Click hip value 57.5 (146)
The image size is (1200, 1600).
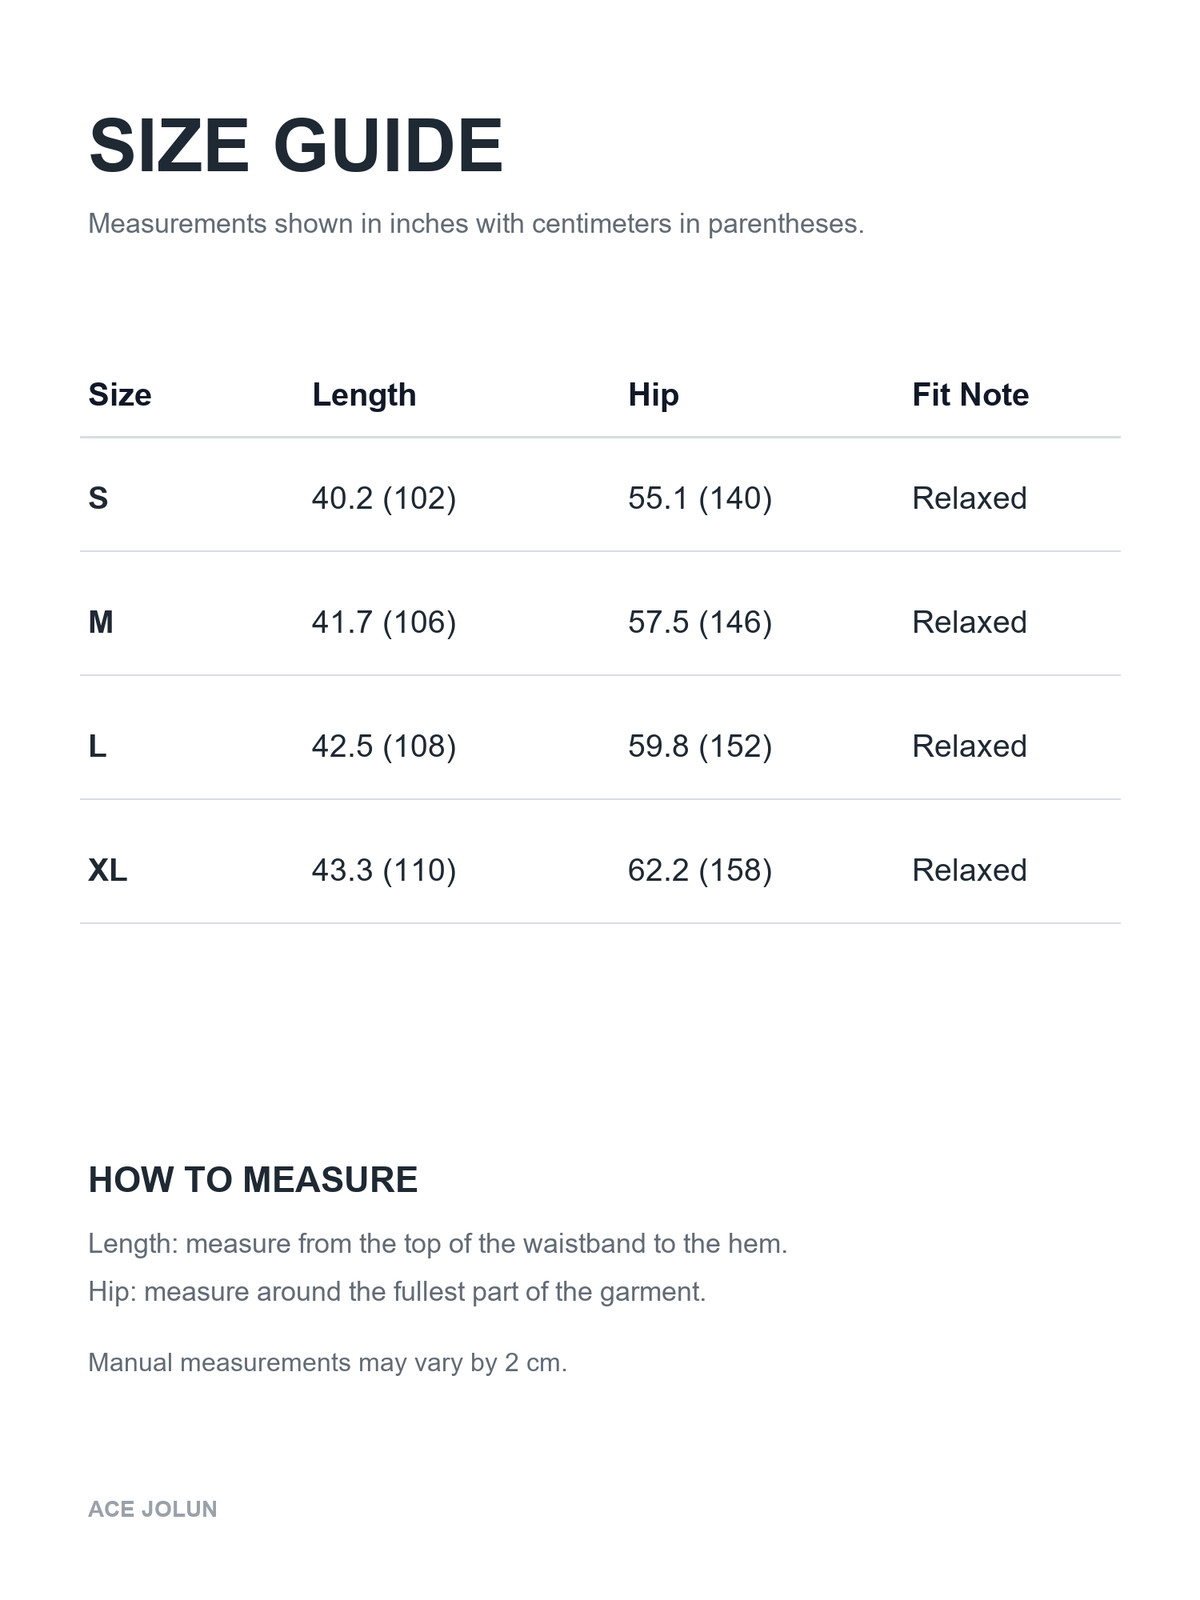click(700, 622)
